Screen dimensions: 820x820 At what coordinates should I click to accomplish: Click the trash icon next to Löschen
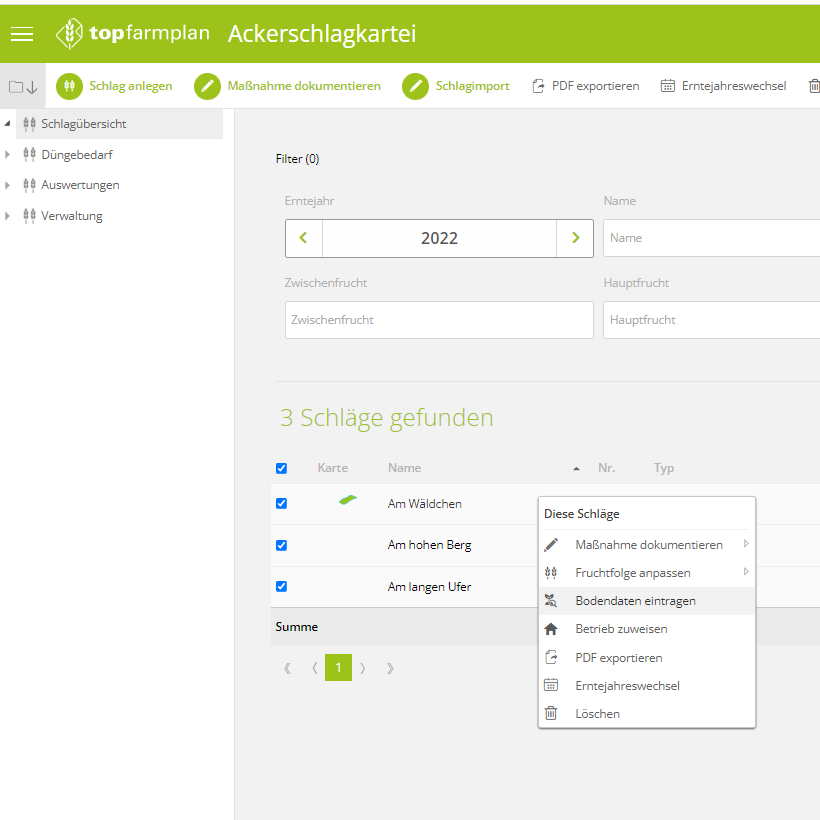(x=551, y=713)
